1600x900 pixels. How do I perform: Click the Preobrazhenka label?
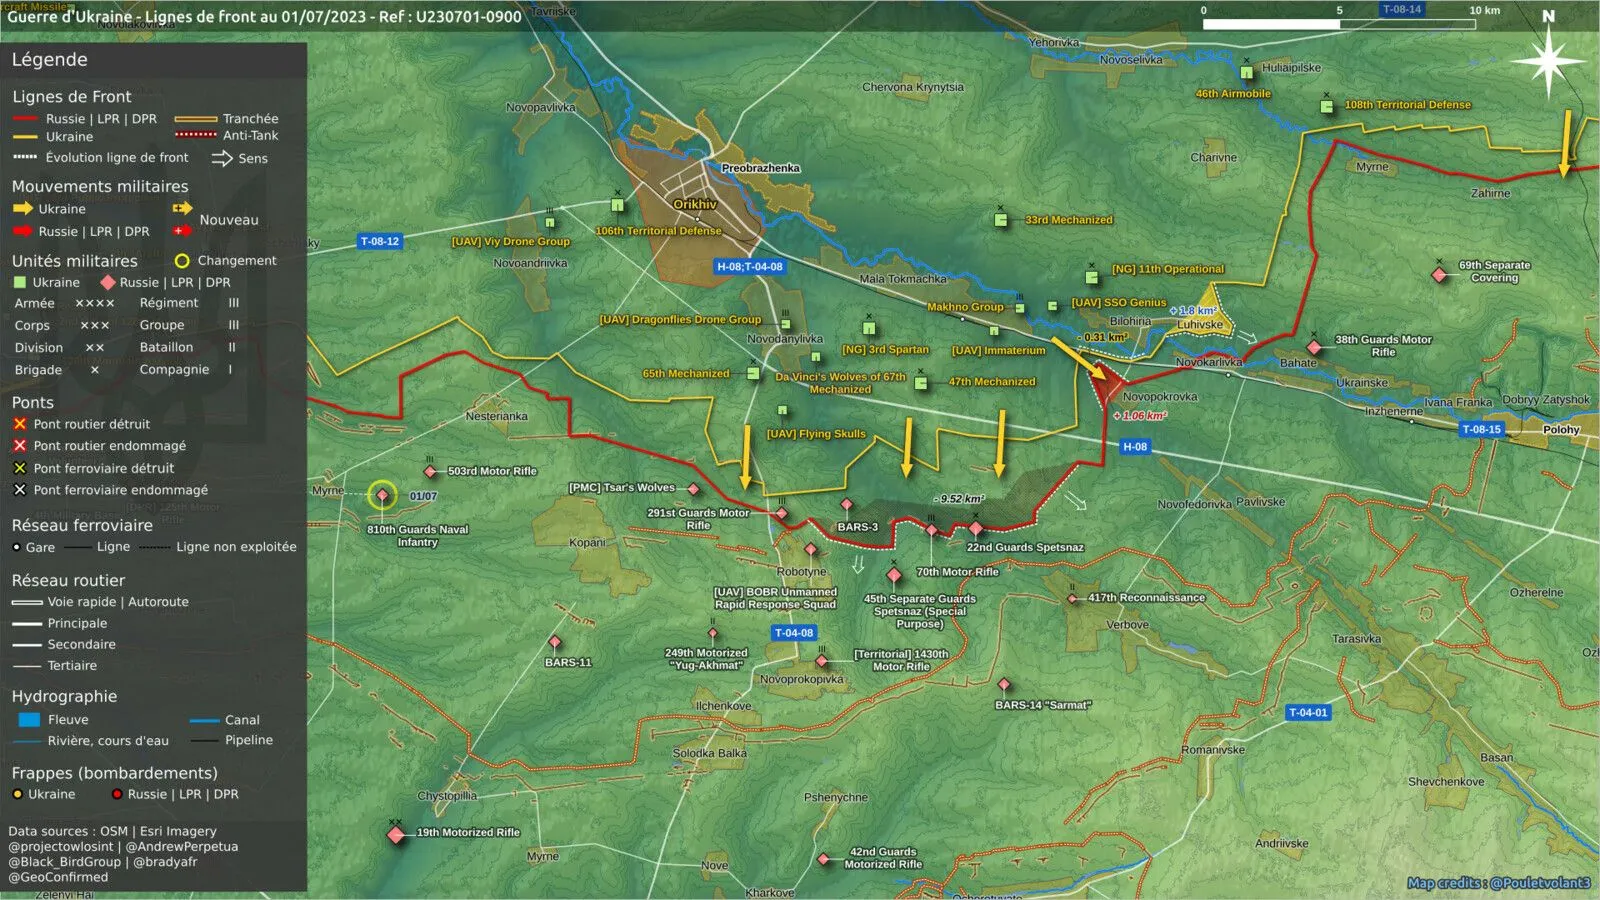[x=760, y=168]
